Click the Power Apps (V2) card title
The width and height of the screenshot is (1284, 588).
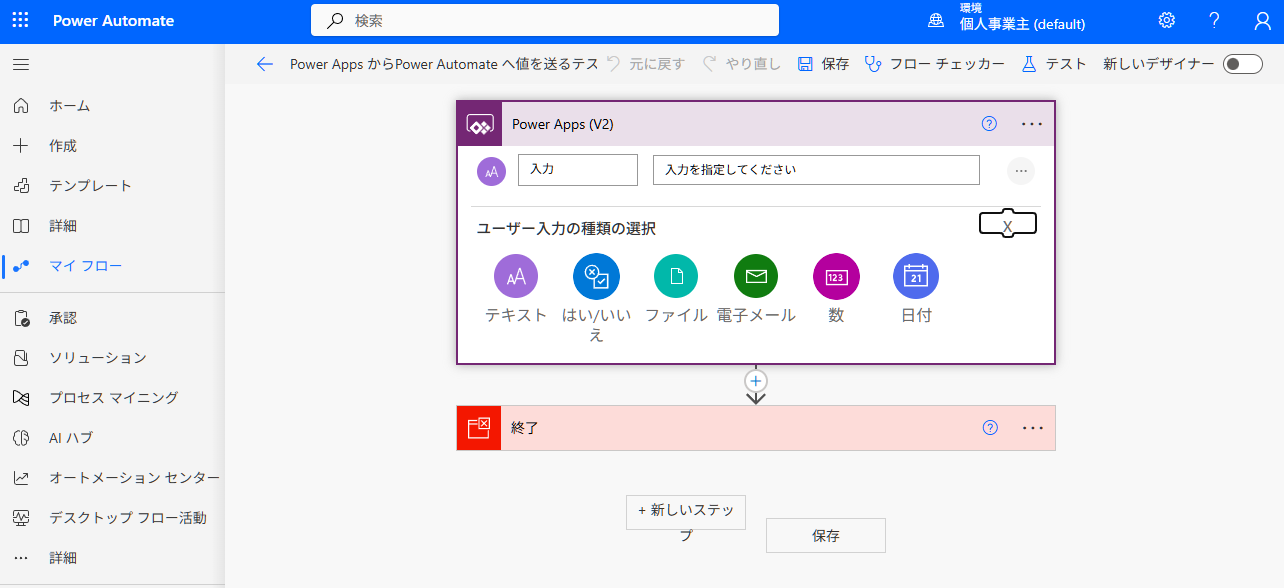coord(563,125)
